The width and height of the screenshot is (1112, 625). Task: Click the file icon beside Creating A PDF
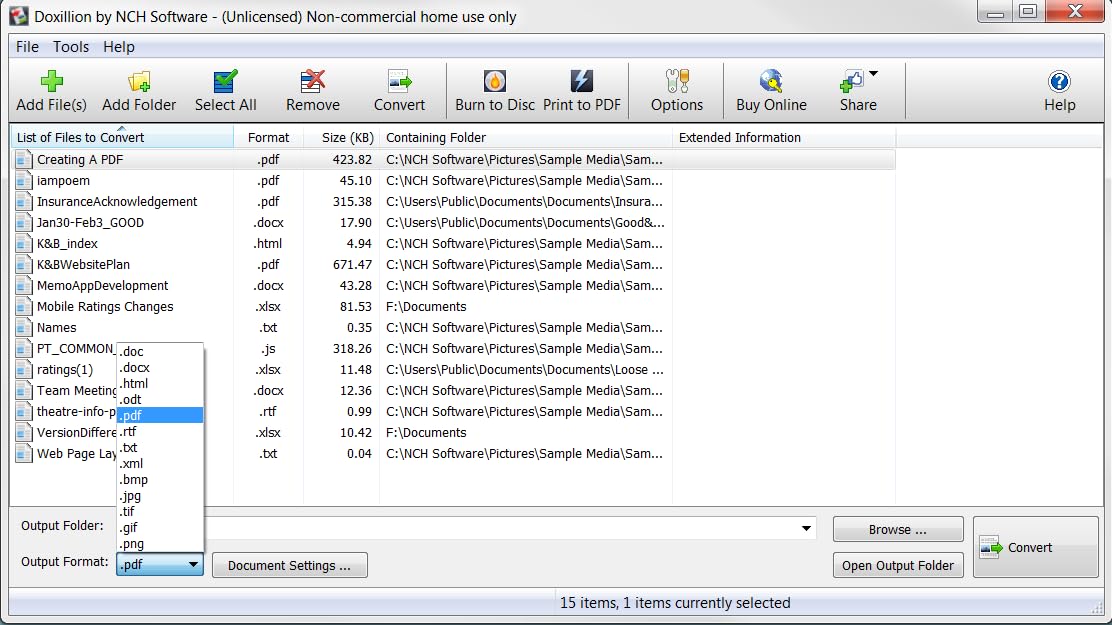(x=23, y=160)
